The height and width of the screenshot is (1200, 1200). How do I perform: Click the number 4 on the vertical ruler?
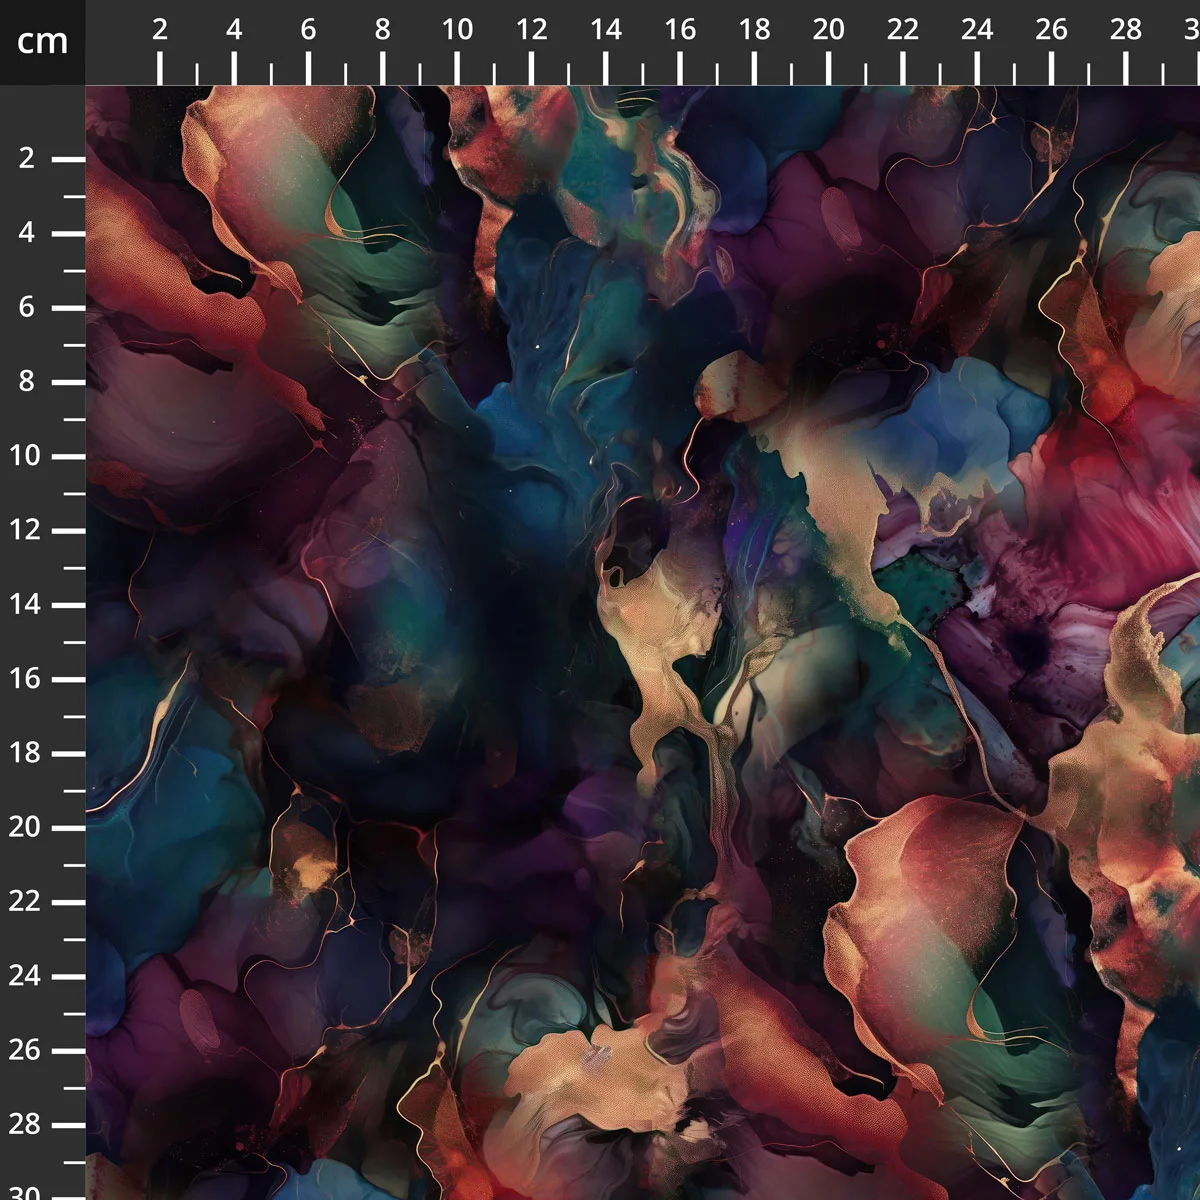click(25, 230)
